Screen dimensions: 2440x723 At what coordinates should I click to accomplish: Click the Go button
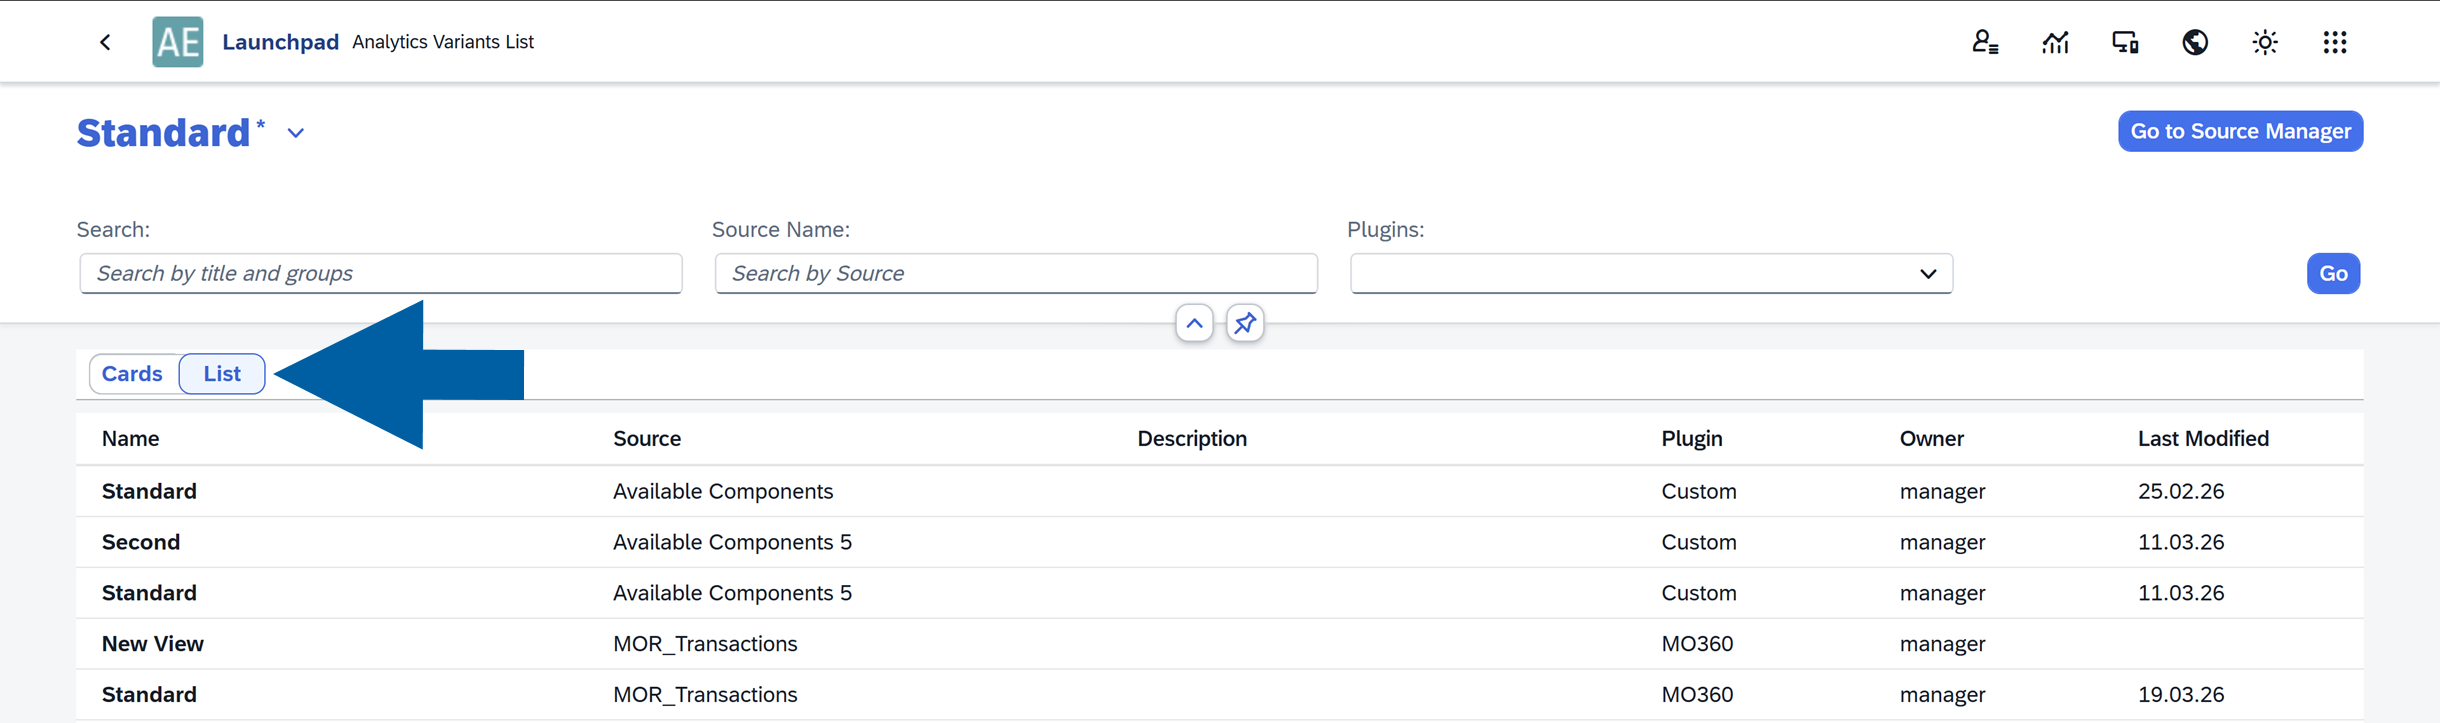click(2333, 273)
